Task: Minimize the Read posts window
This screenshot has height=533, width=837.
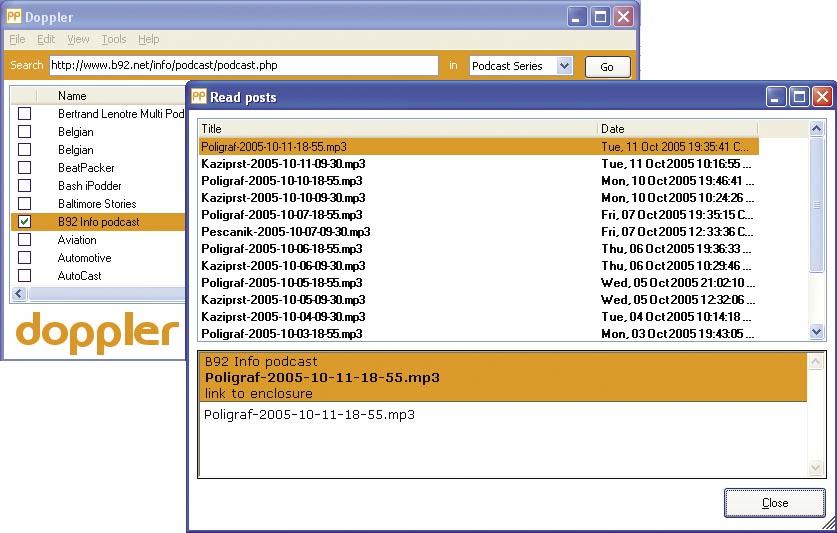Action: click(x=776, y=97)
